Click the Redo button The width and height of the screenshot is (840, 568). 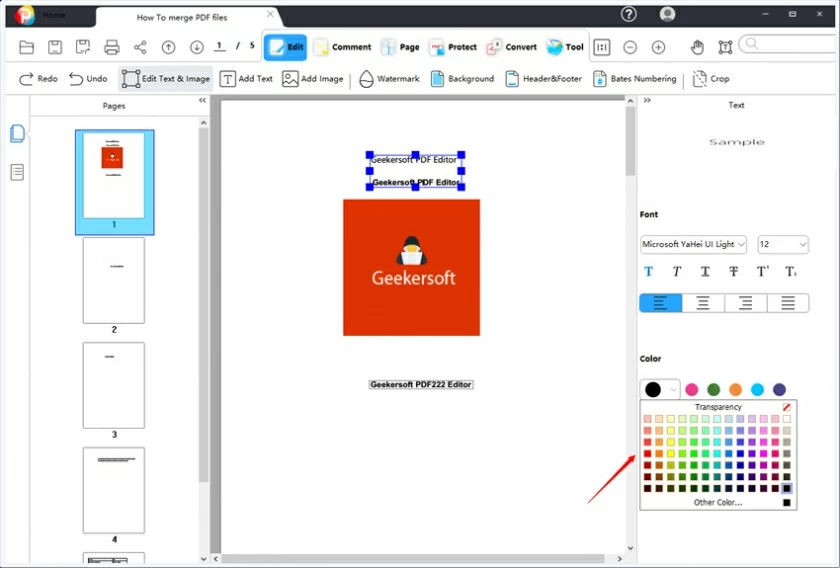pyautogui.click(x=38, y=79)
